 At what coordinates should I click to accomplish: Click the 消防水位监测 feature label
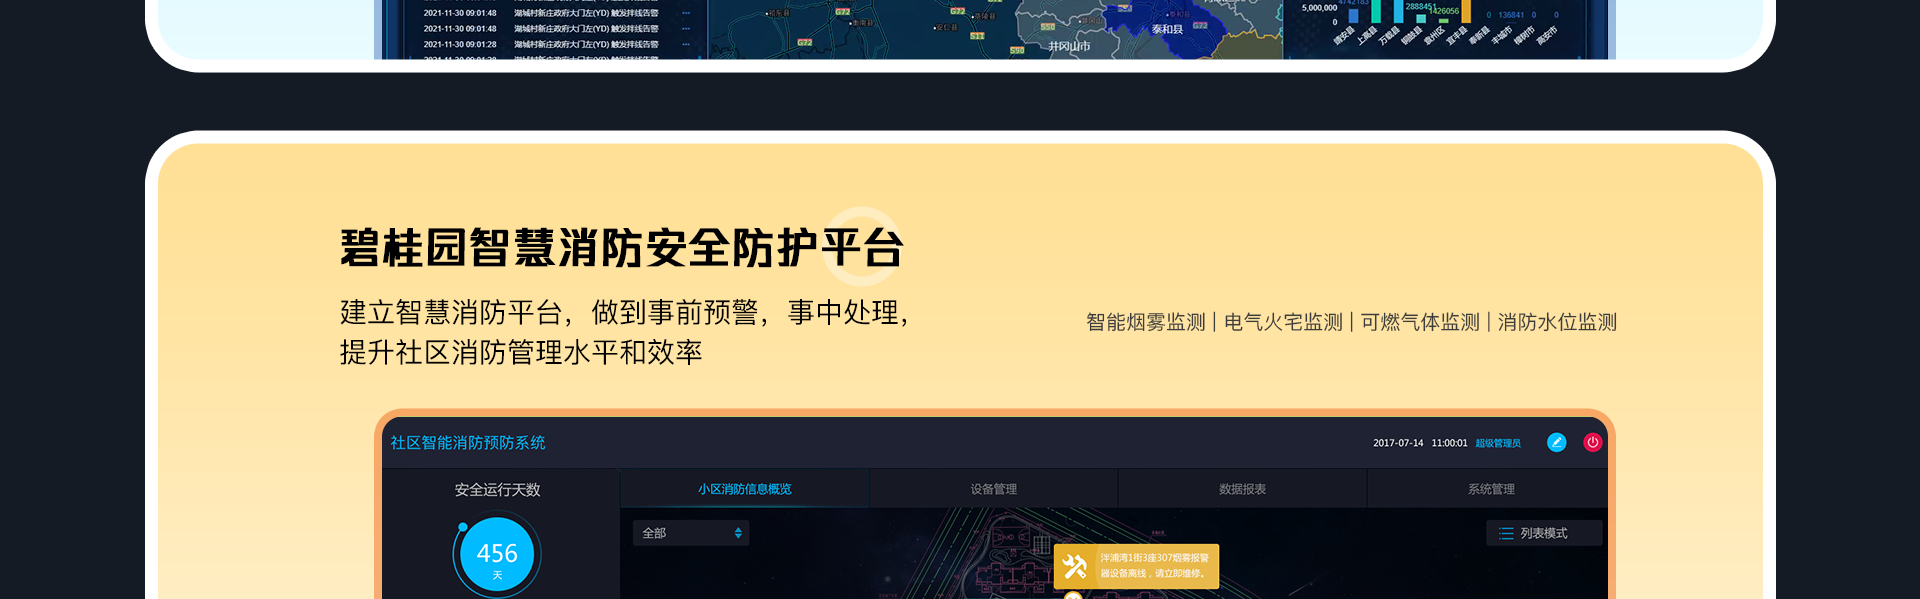pyautogui.click(x=1557, y=322)
